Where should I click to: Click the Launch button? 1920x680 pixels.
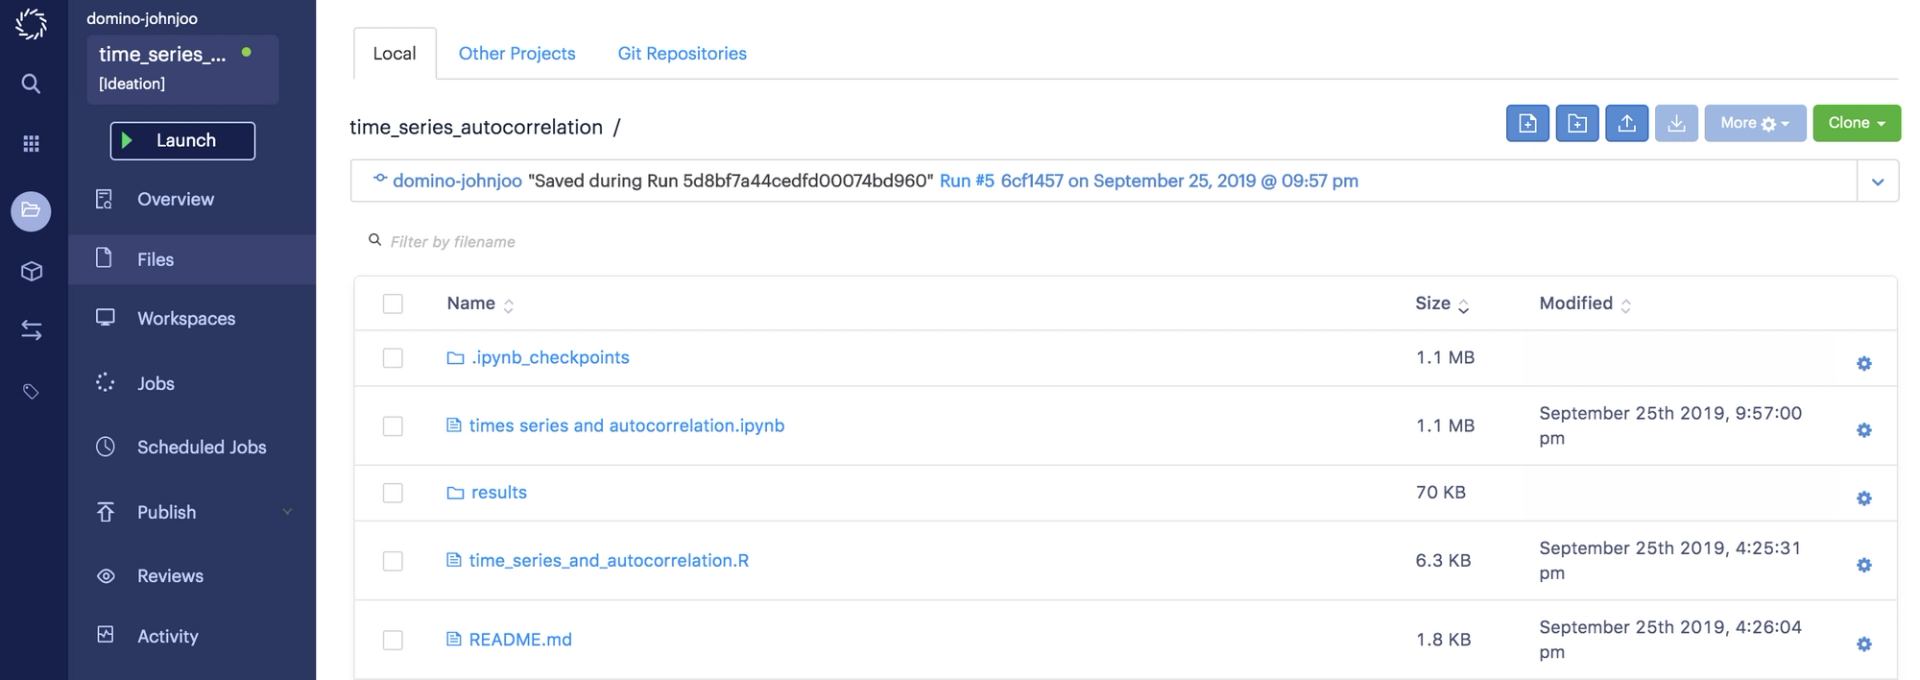click(x=182, y=141)
